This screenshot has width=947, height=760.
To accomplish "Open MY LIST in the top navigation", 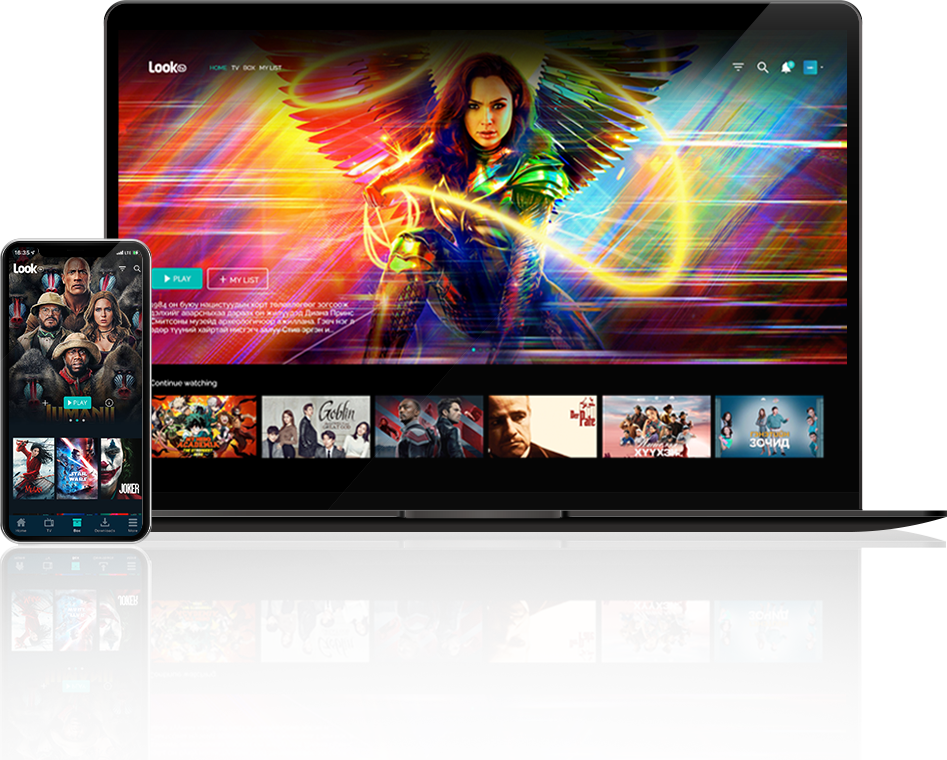I will pos(270,68).
